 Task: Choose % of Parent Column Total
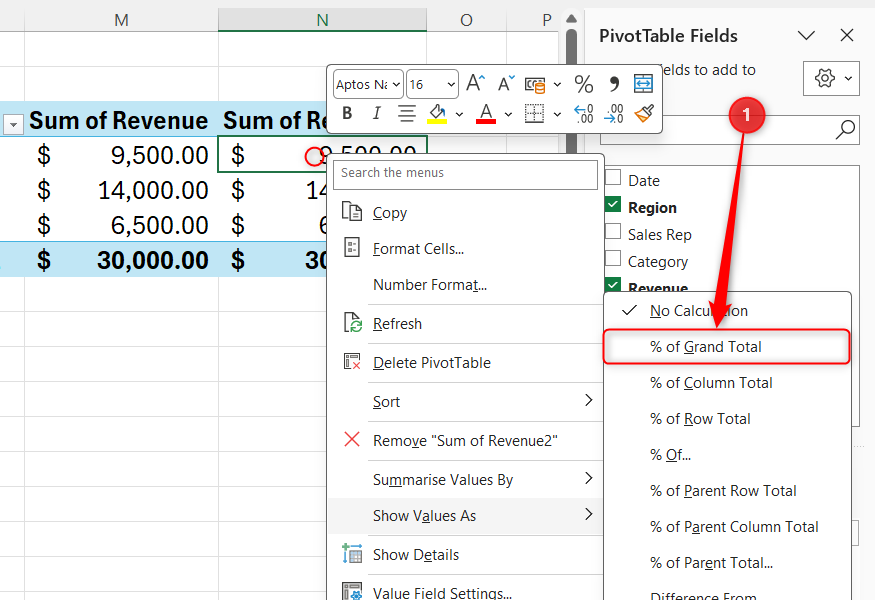pos(727,527)
